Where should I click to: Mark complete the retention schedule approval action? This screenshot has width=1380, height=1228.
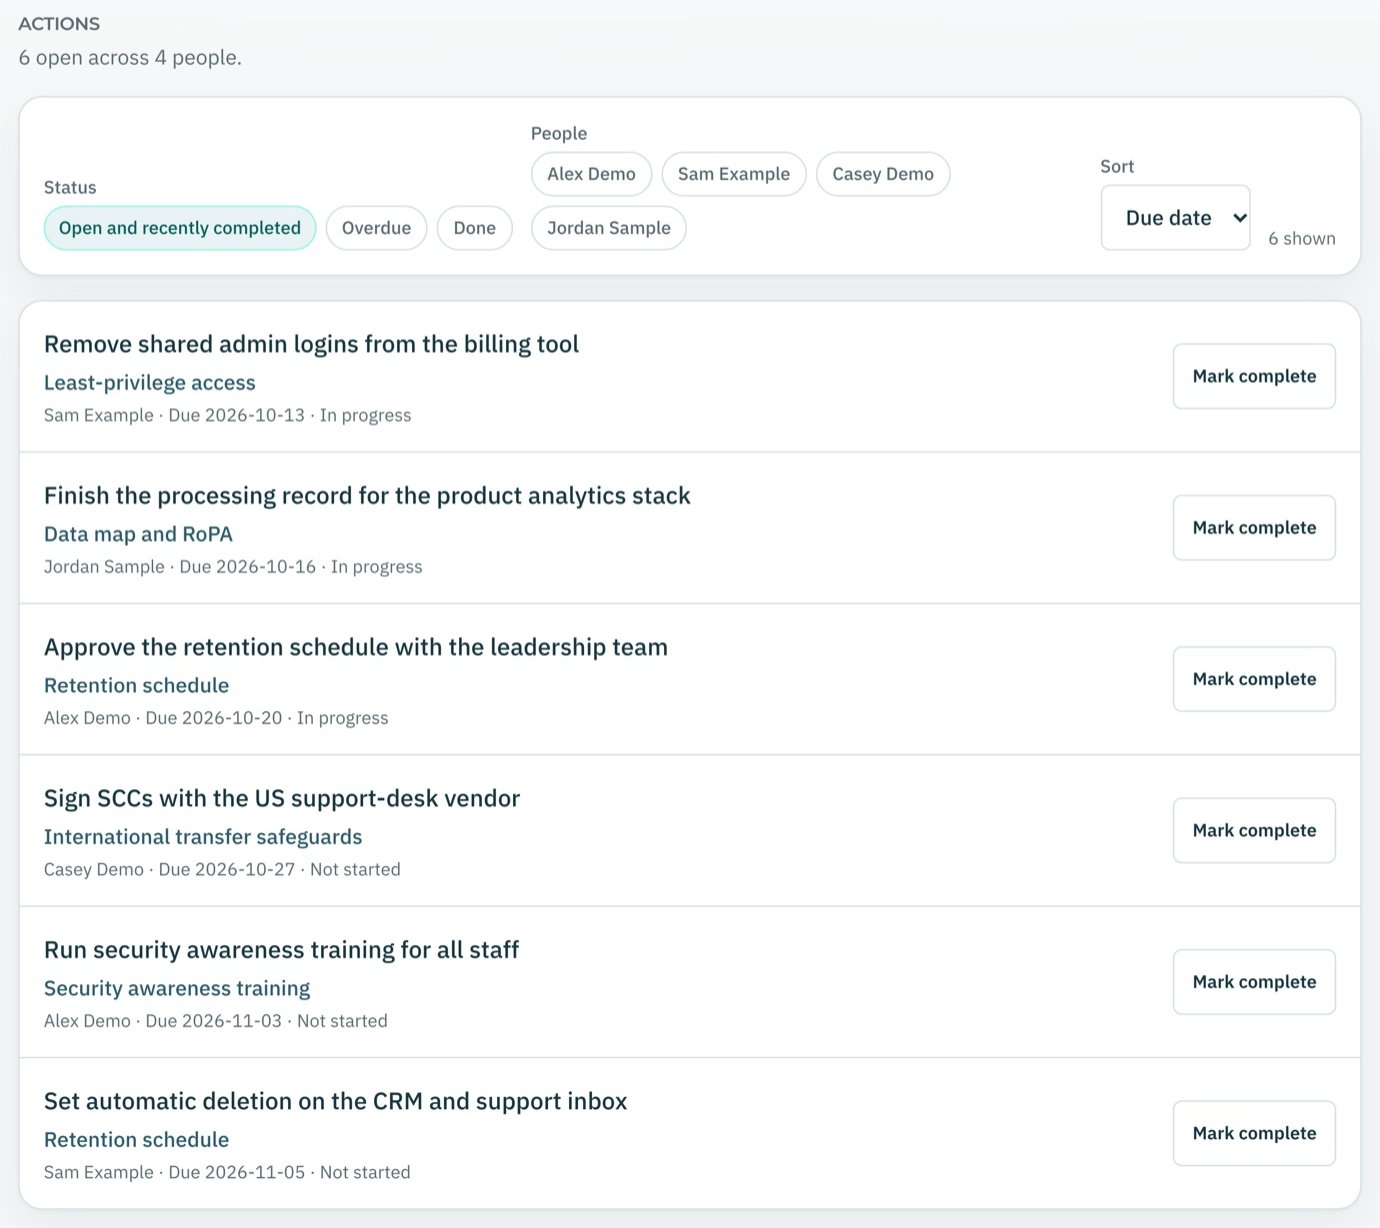(1254, 679)
